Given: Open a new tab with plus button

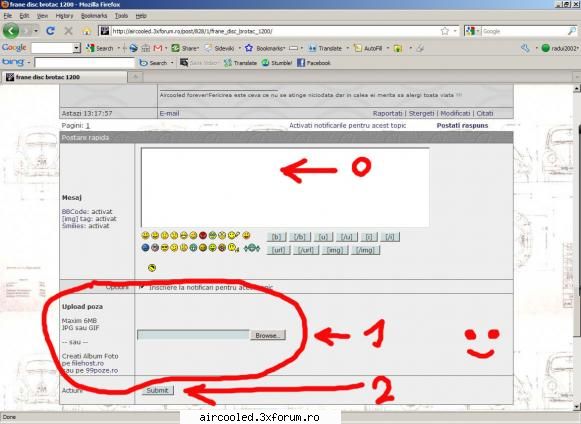Looking at the screenshot, I should point(136,77).
